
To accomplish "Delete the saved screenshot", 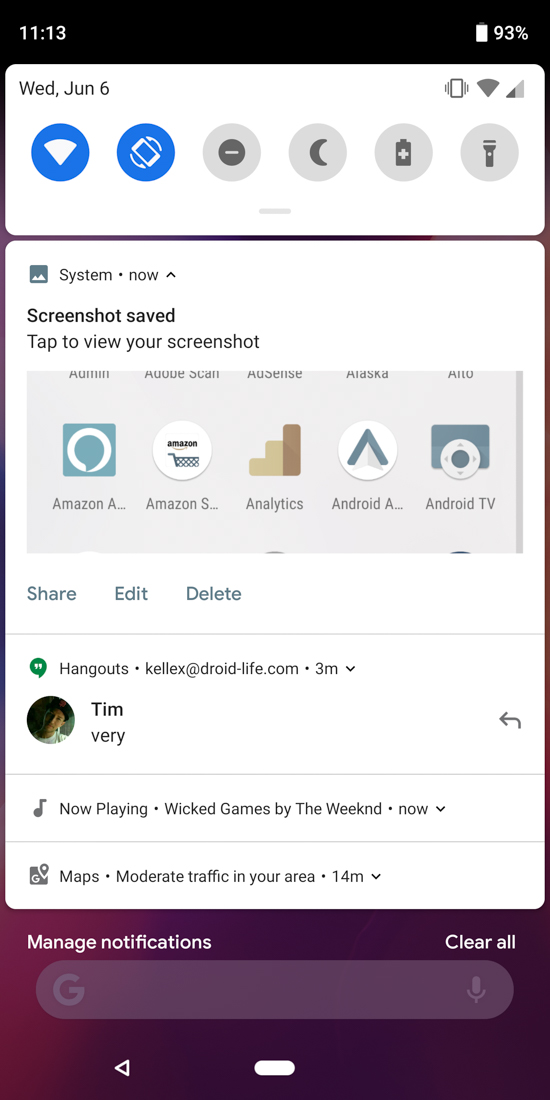I will click(x=214, y=594).
